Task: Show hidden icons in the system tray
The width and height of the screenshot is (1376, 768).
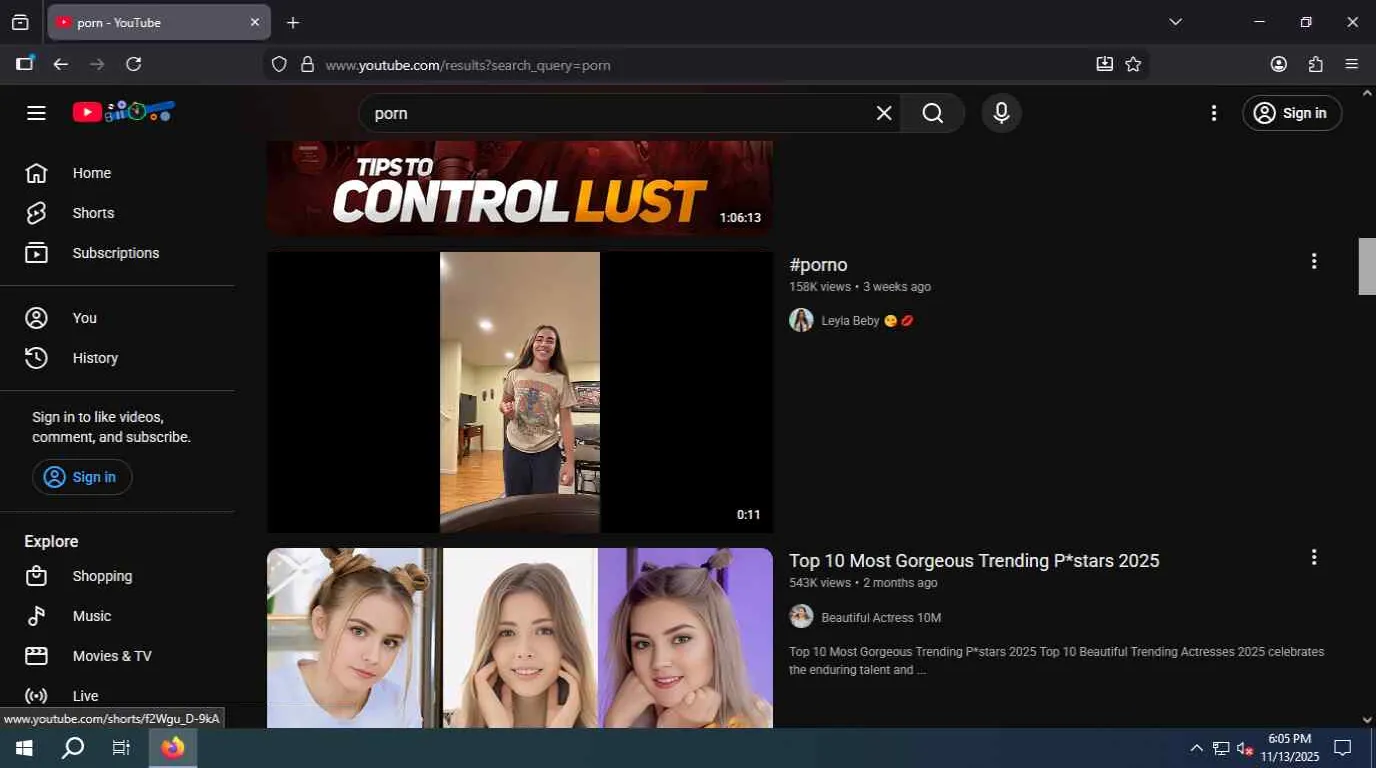Action: click(x=1196, y=748)
